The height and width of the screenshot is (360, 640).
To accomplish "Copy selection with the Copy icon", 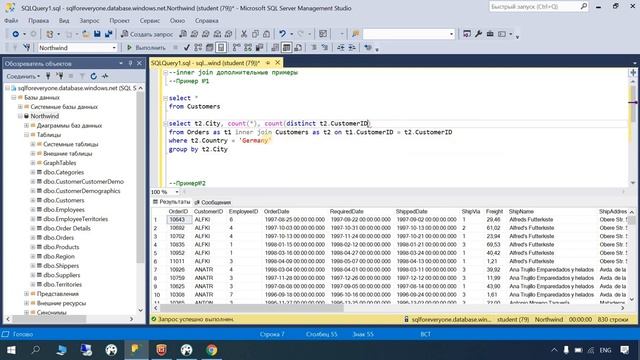I will pos(255,34).
